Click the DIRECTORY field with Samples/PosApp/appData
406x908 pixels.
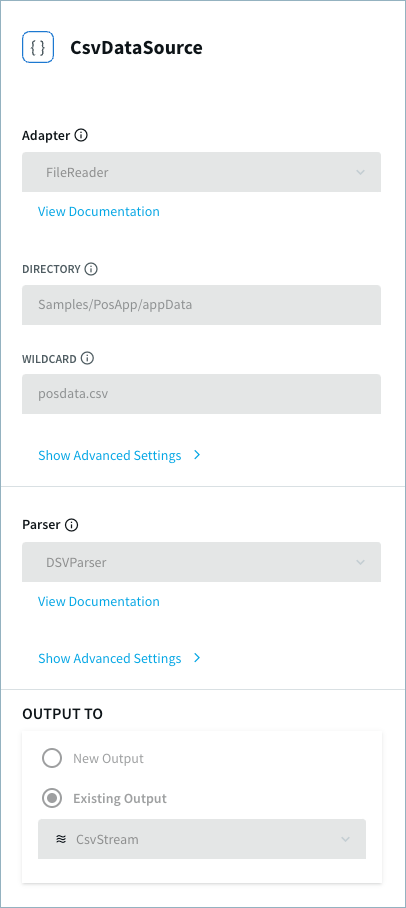point(202,305)
